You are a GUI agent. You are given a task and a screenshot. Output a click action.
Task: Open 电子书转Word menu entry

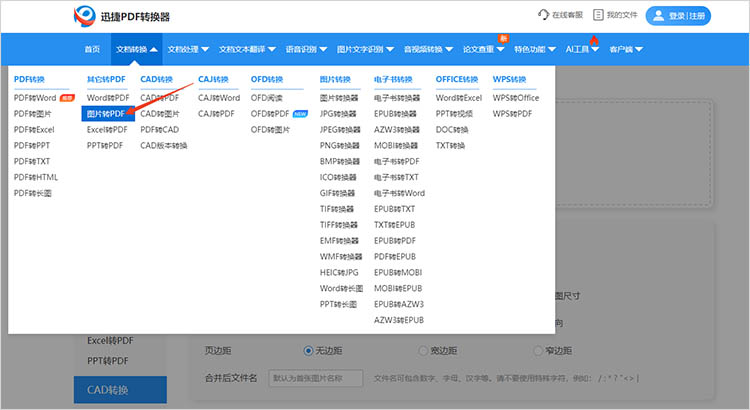click(399, 193)
